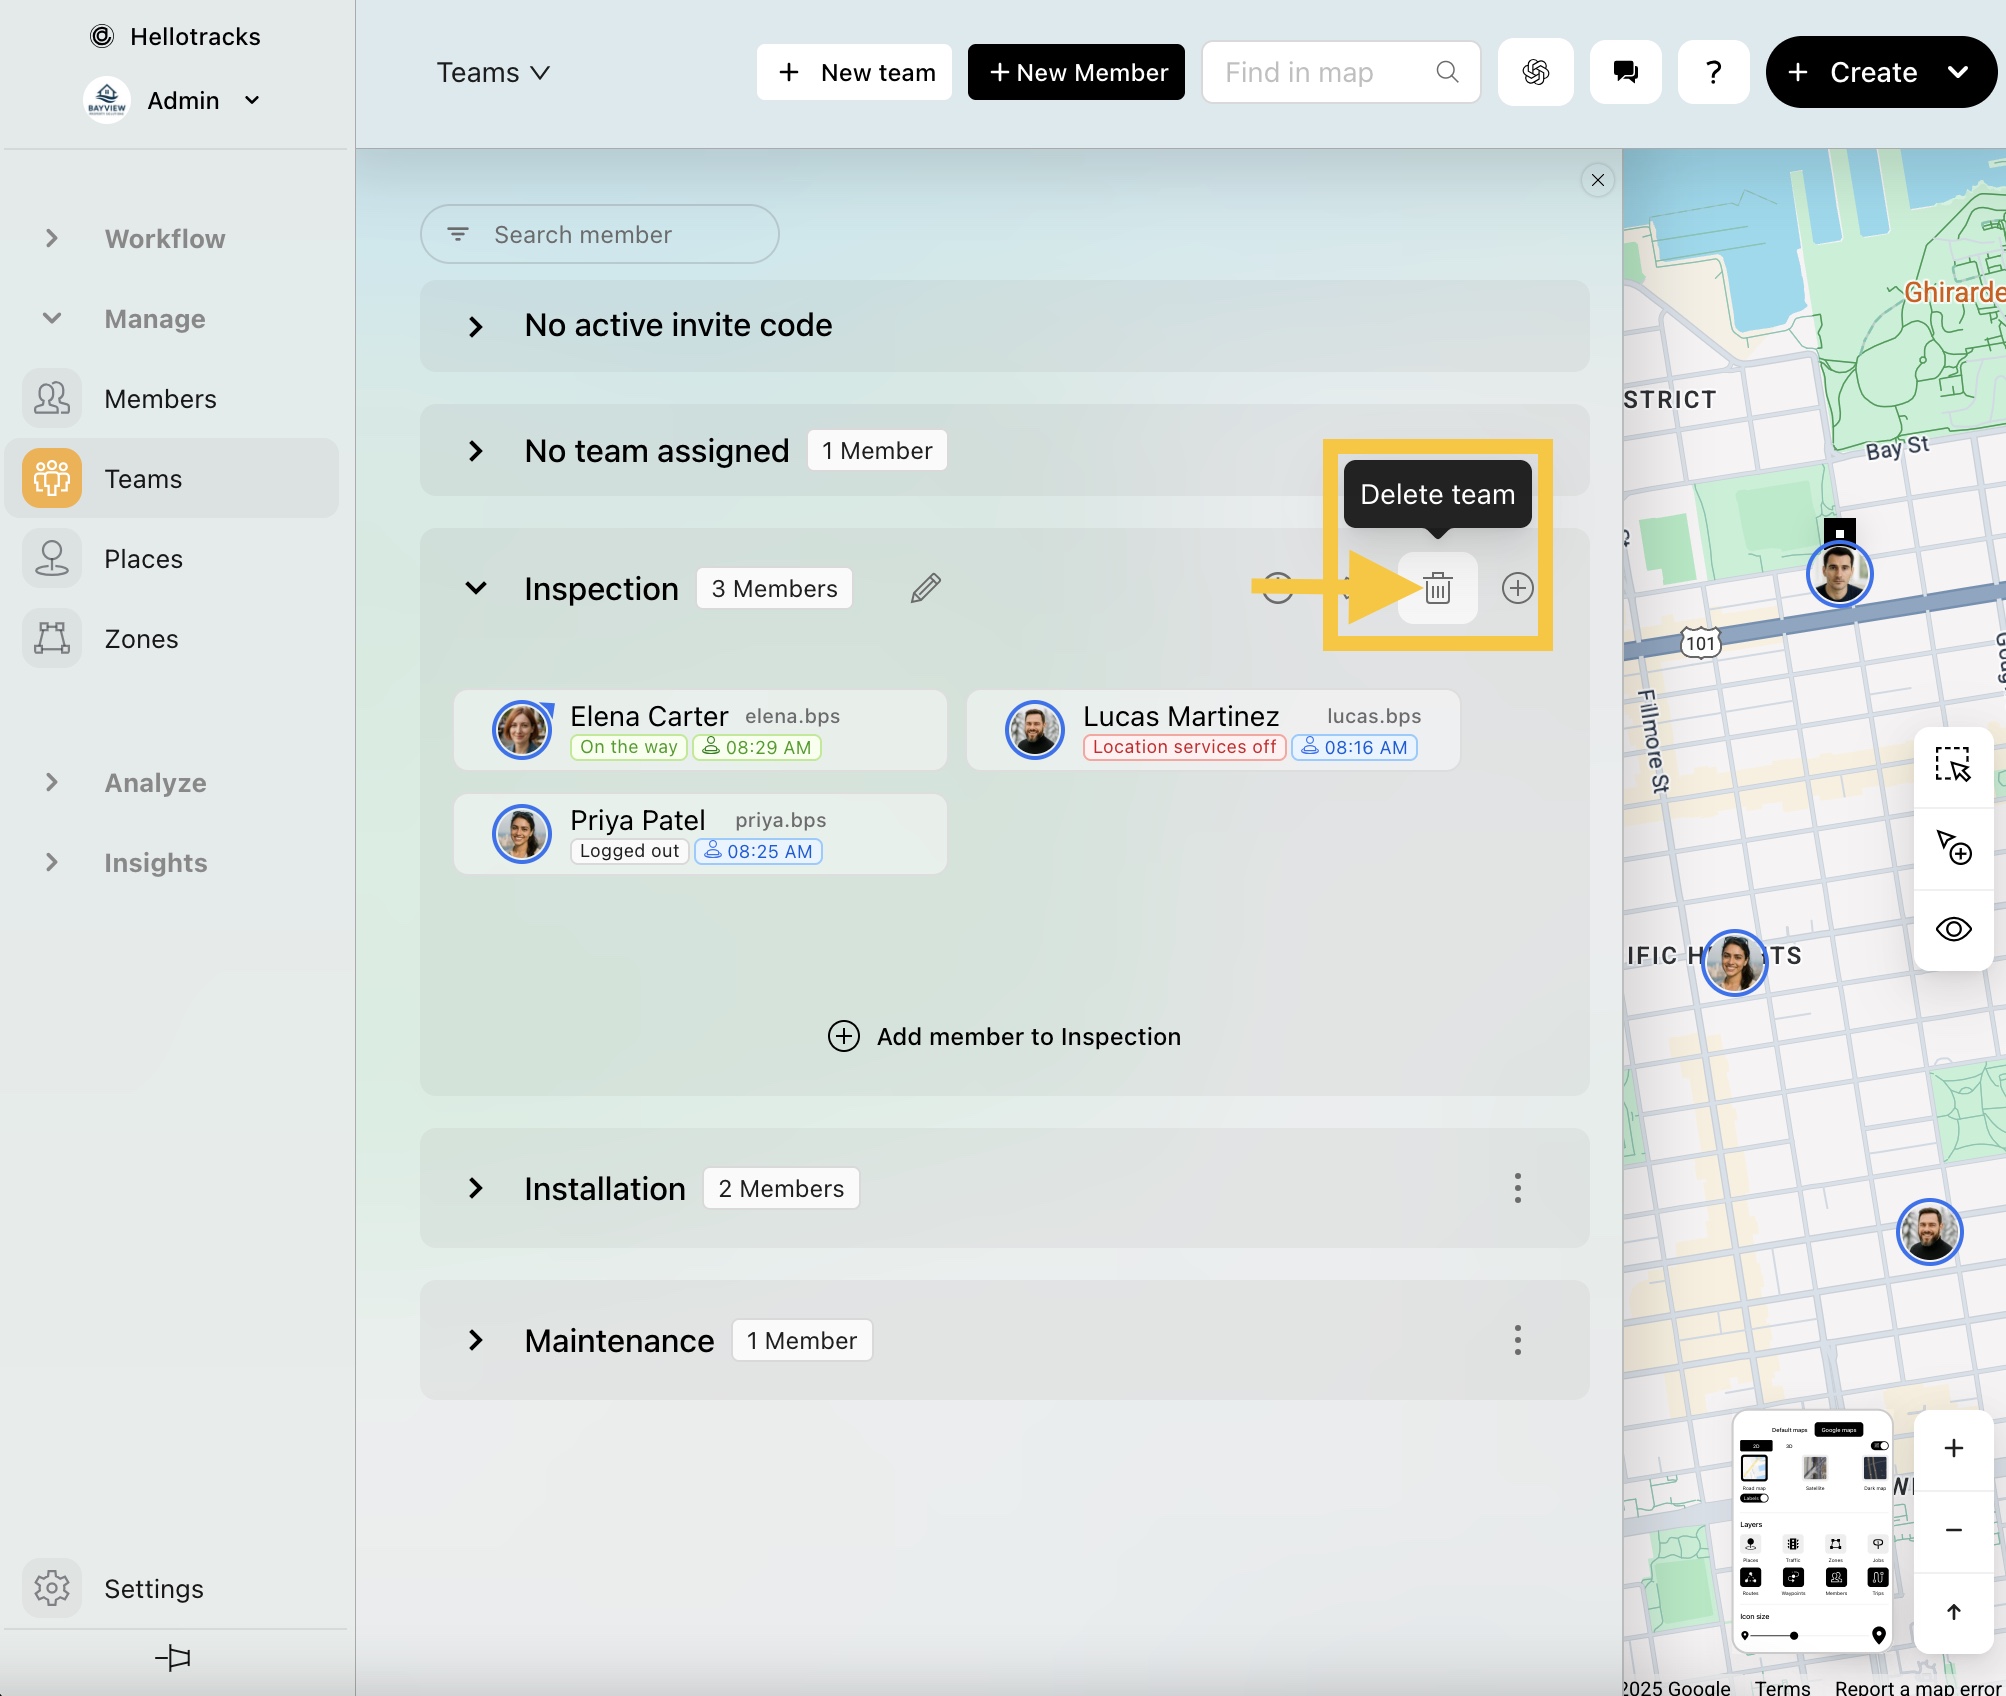
Task: Adjust the Icon size slider handle
Action: coord(1794,1636)
